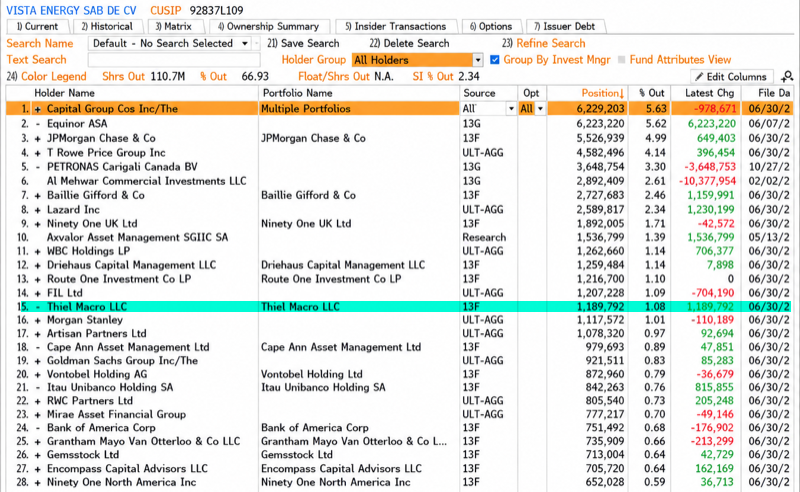Viewport: 800px width, 492px height.
Task: Click the Holder Name column header
Action: point(64,93)
